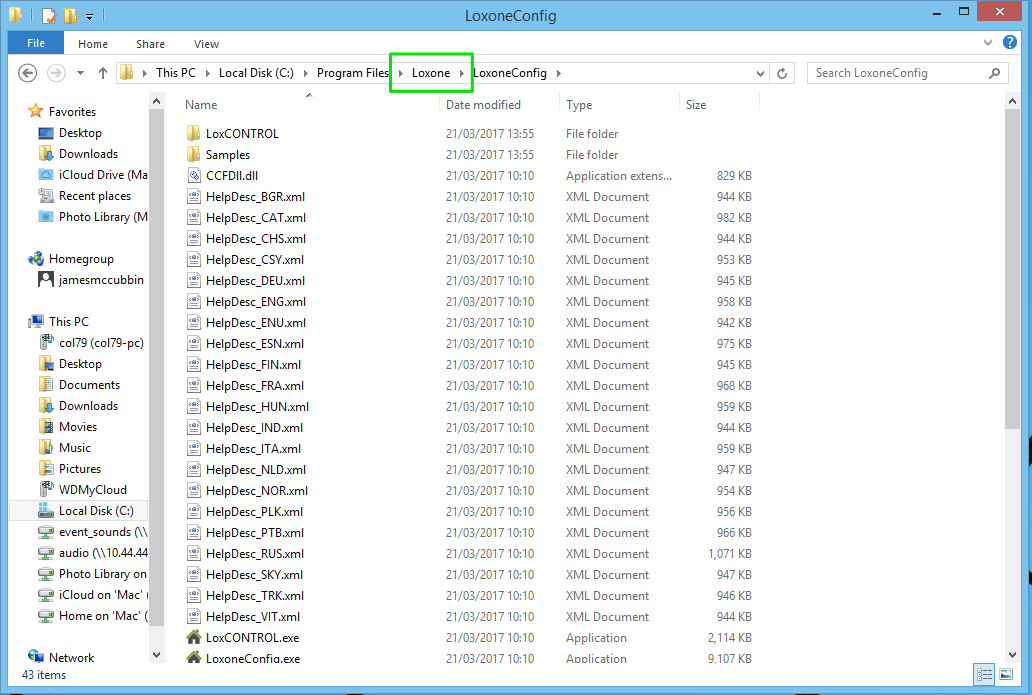Click the search magnifier icon

coord(994,73)
